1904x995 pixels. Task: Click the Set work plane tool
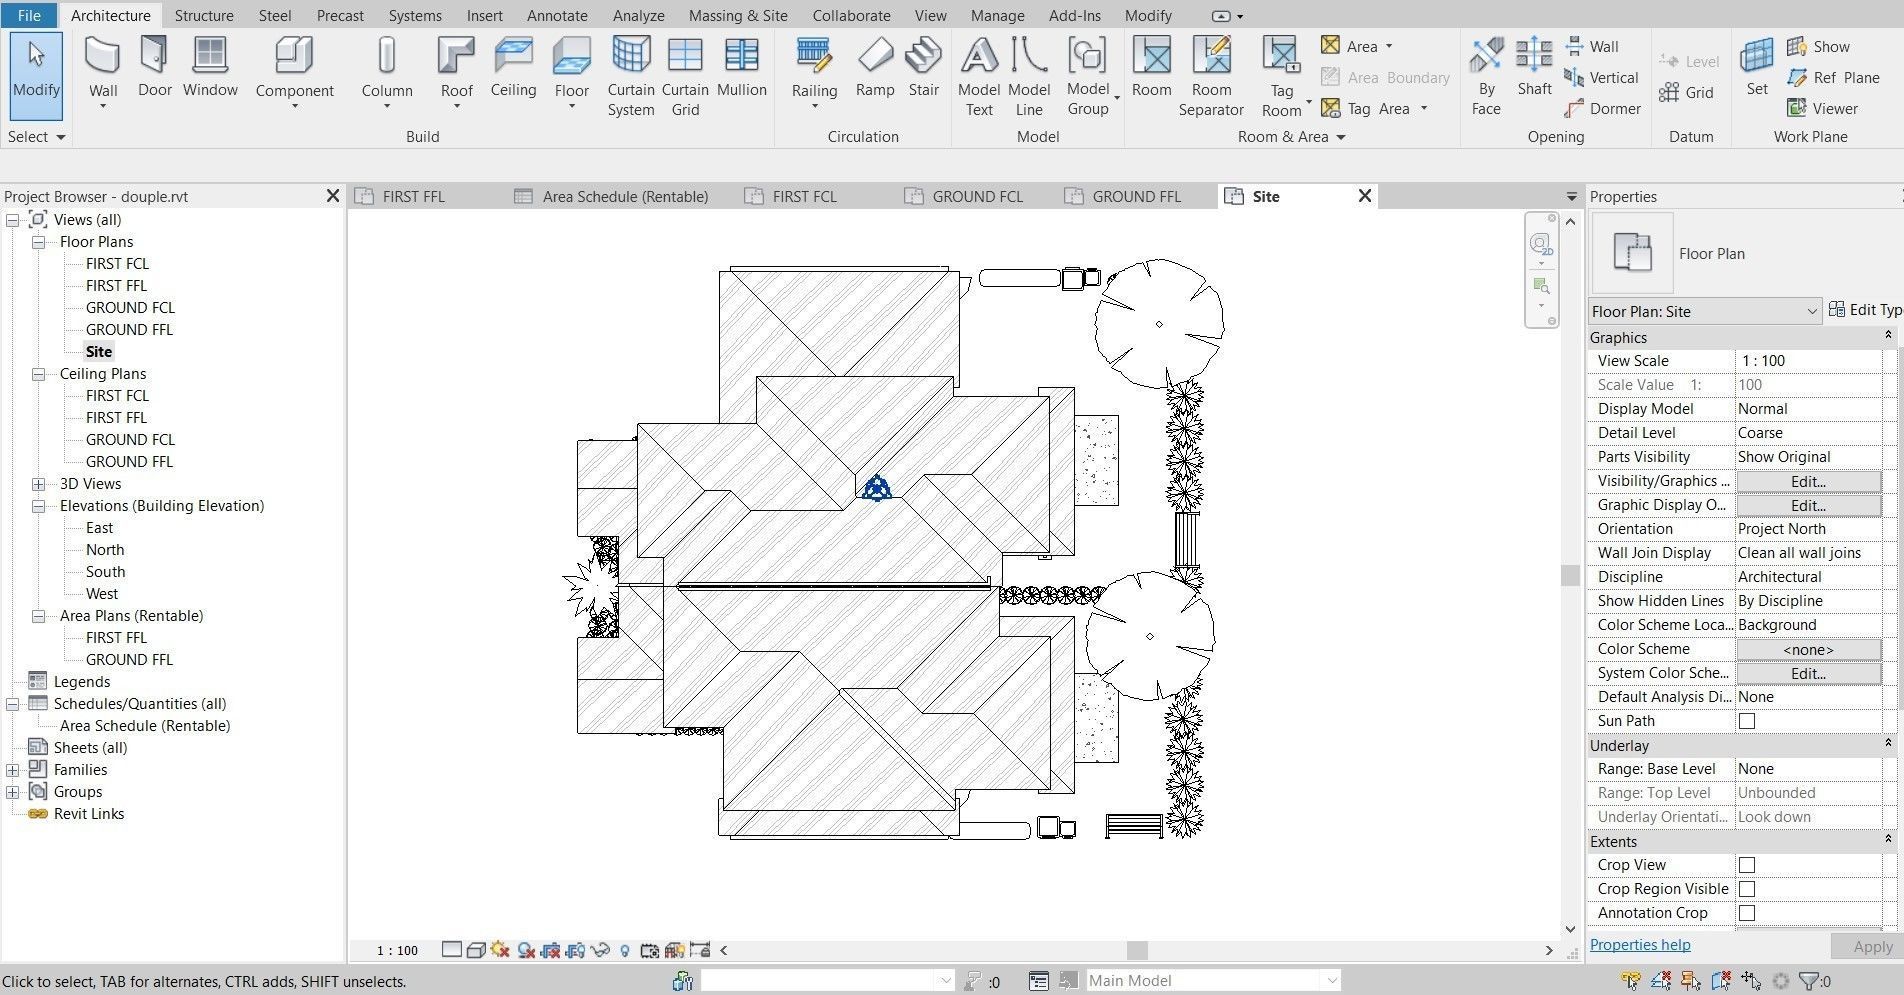point(1757,68)
